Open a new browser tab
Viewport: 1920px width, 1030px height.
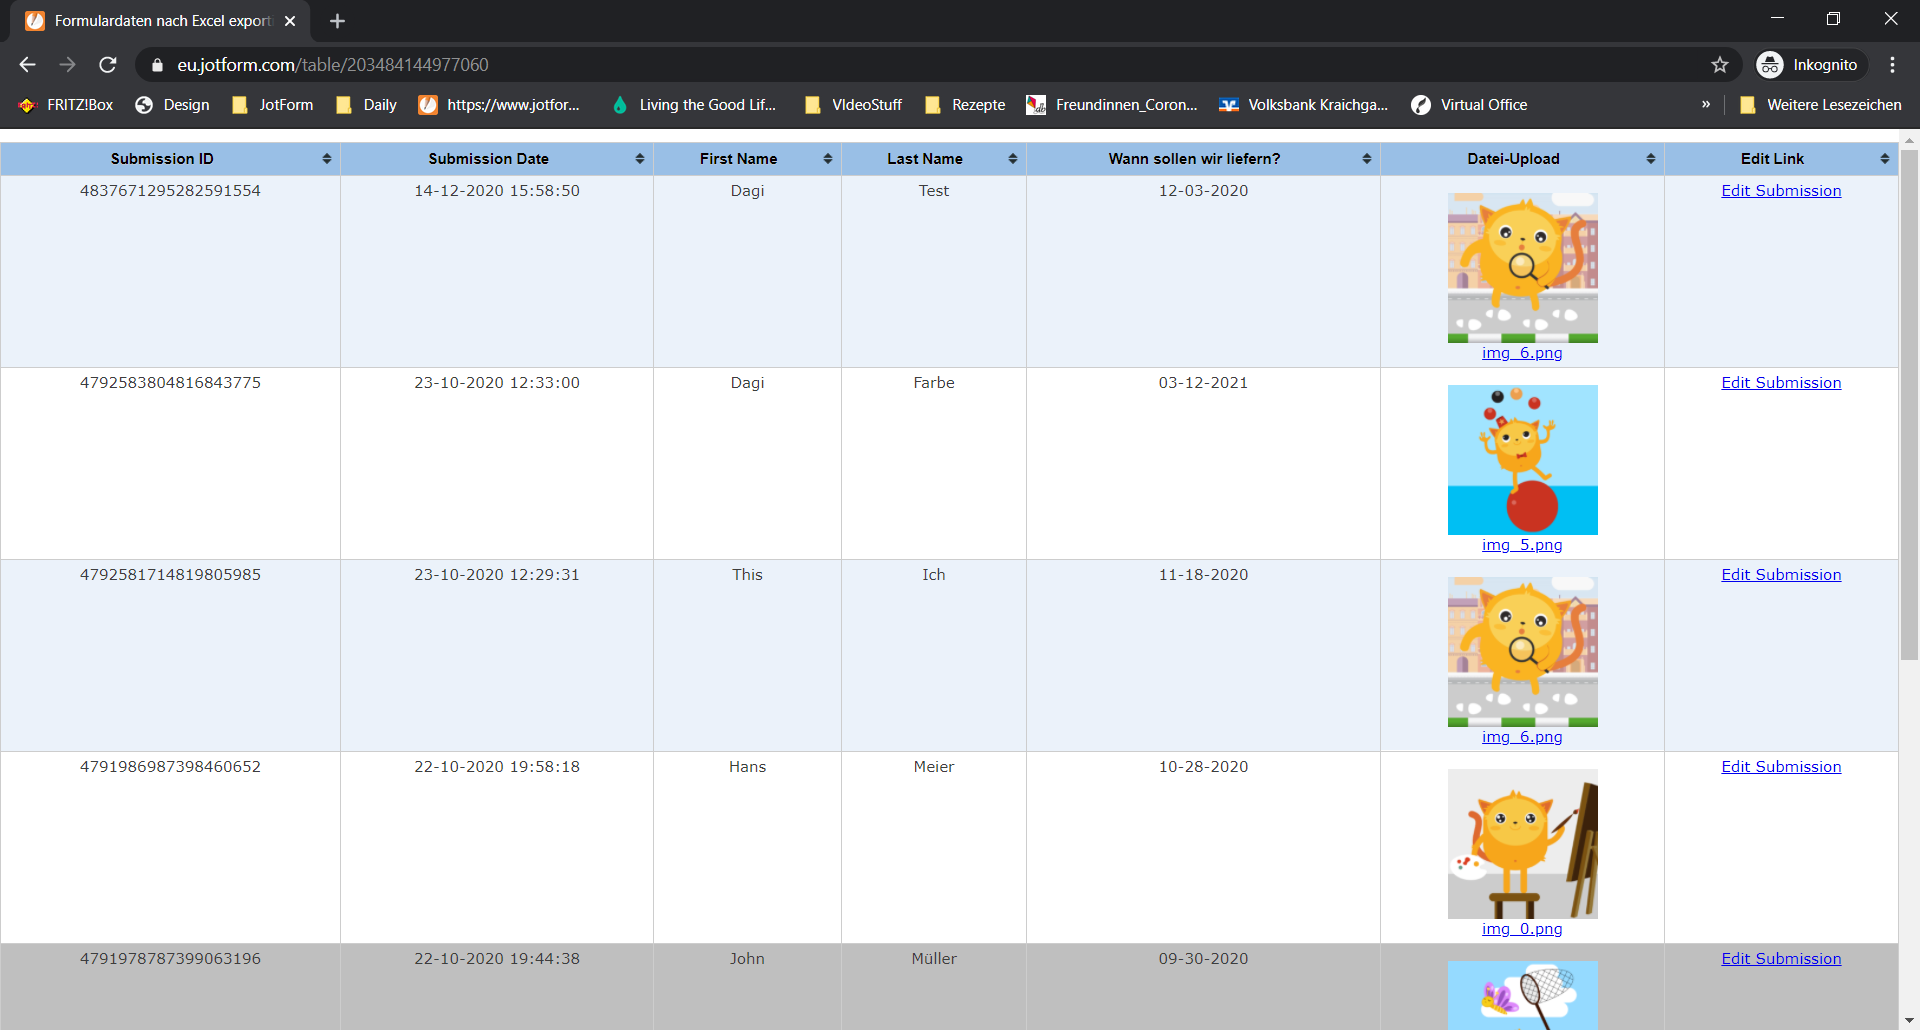[x=337, y=21]
